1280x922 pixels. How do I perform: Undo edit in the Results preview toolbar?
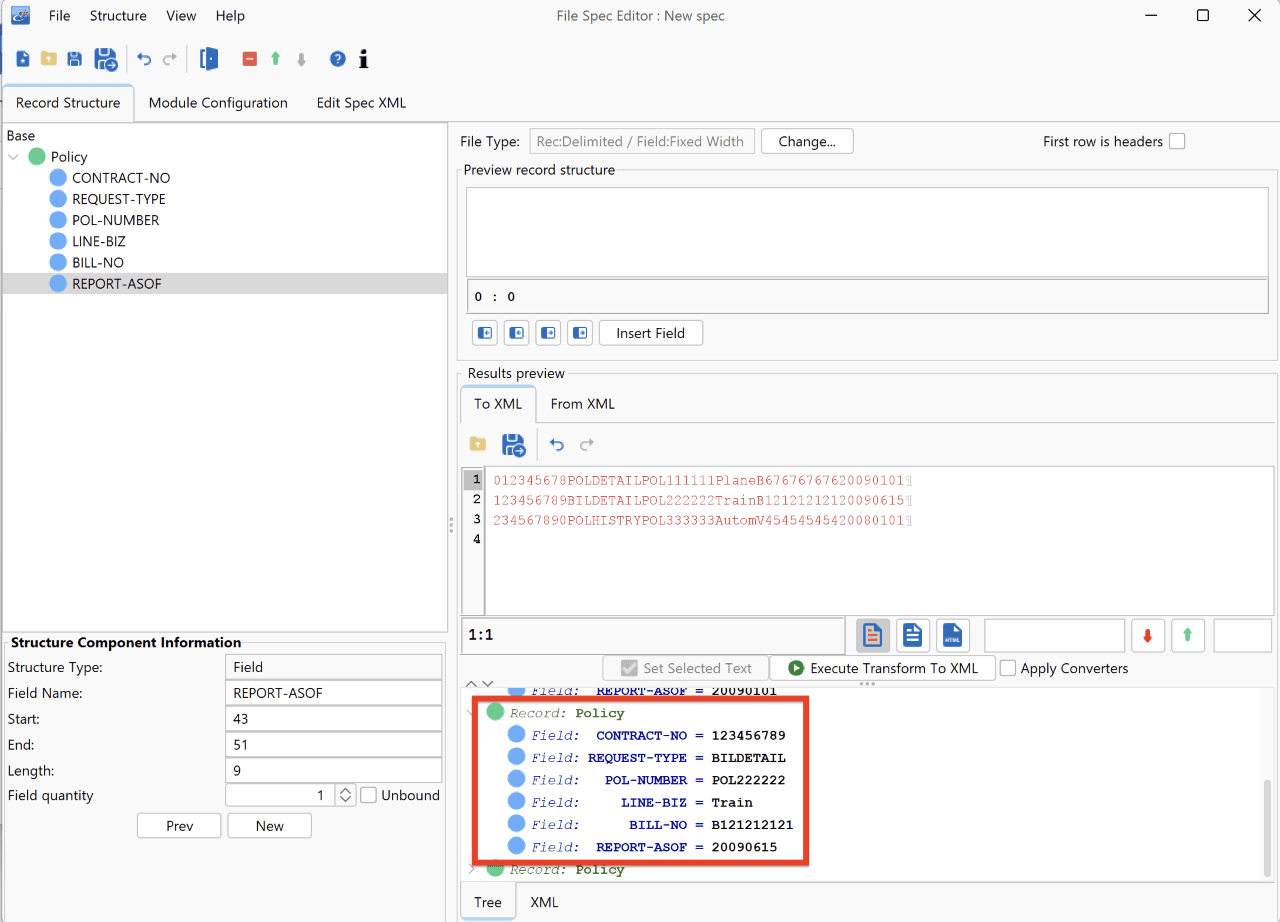557,444
